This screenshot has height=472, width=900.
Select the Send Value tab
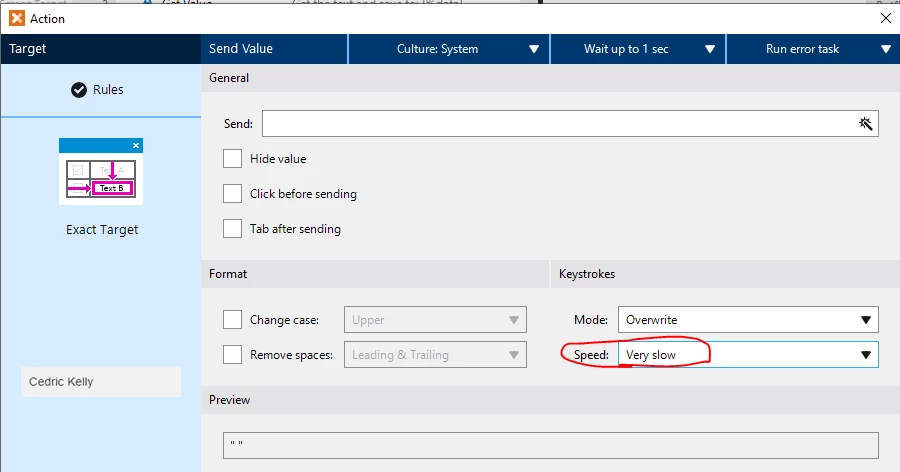click(x=274, y=49)
